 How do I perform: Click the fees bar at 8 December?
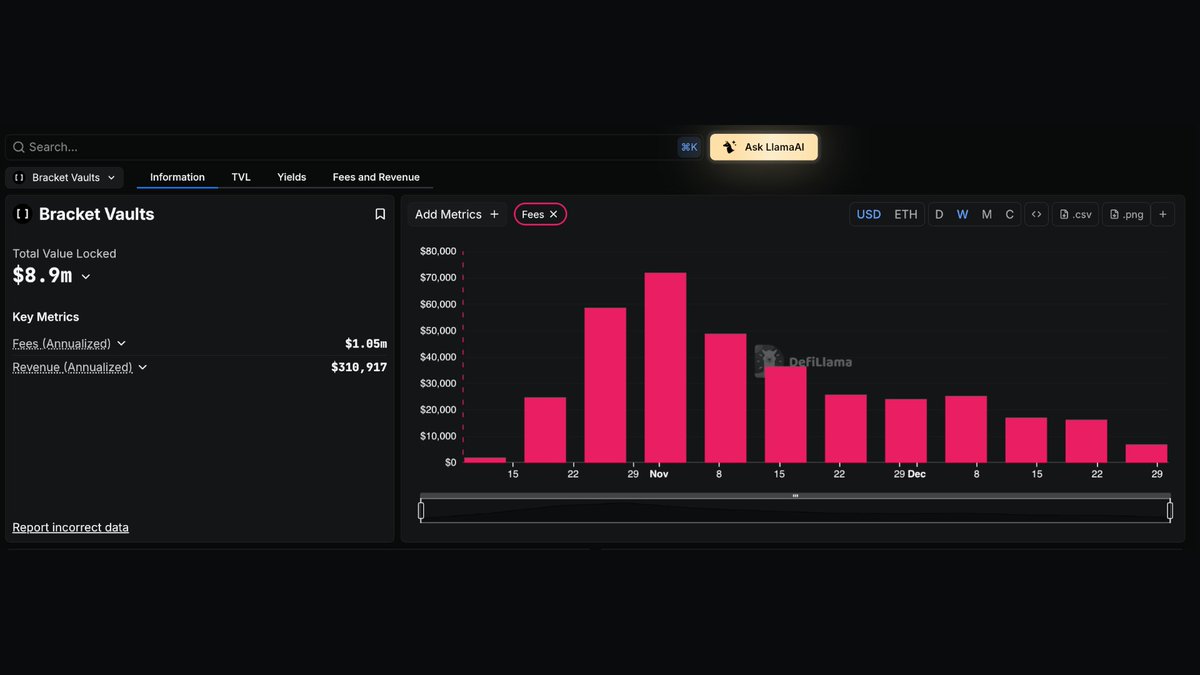click(966, 429)
